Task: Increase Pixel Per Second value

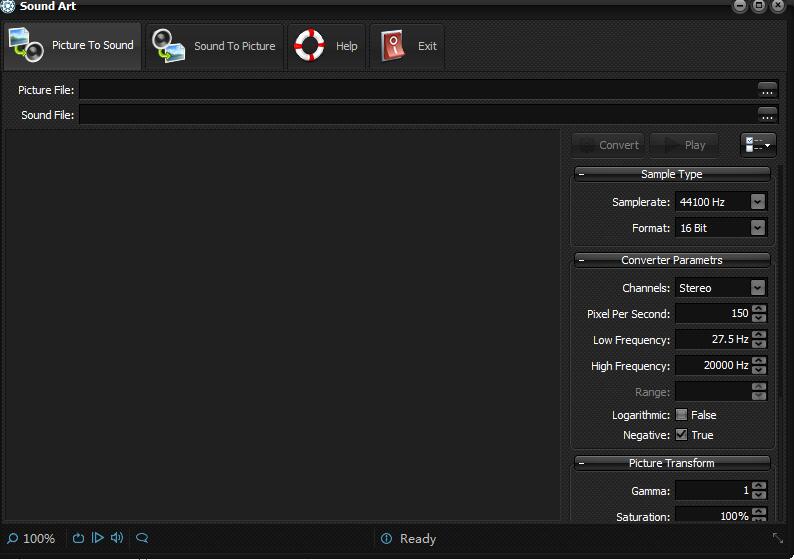Action: click(759, 309)
